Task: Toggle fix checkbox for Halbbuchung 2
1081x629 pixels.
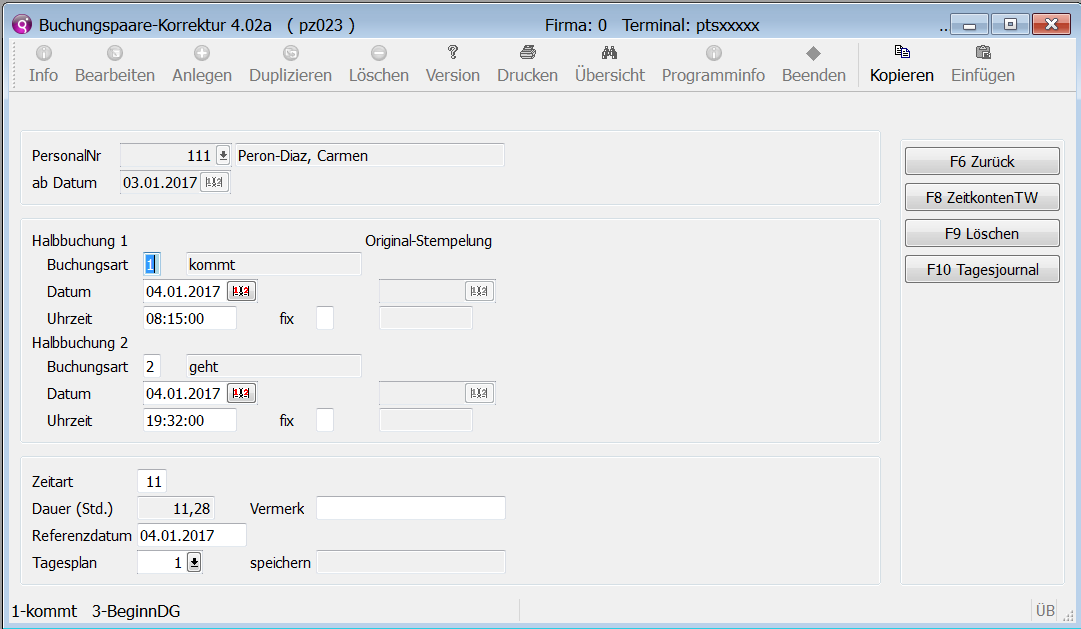Action: coord(325,421)
